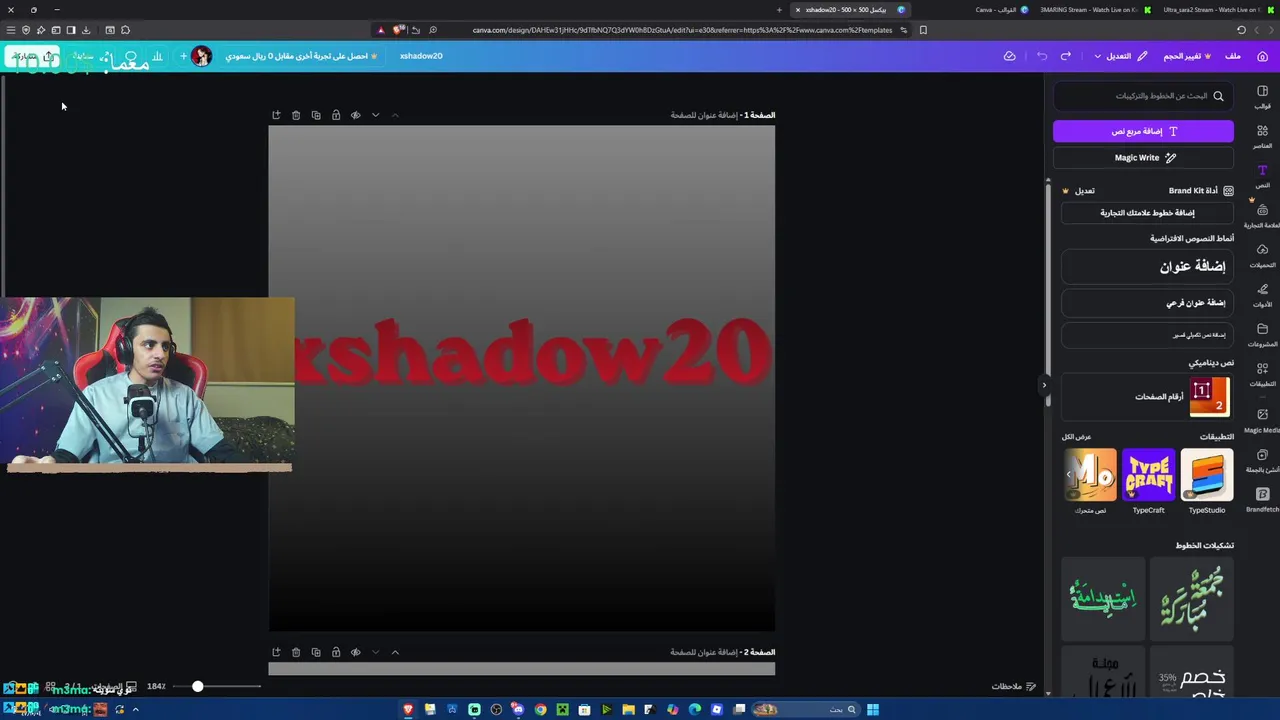Open المشروعات (Projects) sidebar tab

pyautogui.click(x=1262, y=335)
